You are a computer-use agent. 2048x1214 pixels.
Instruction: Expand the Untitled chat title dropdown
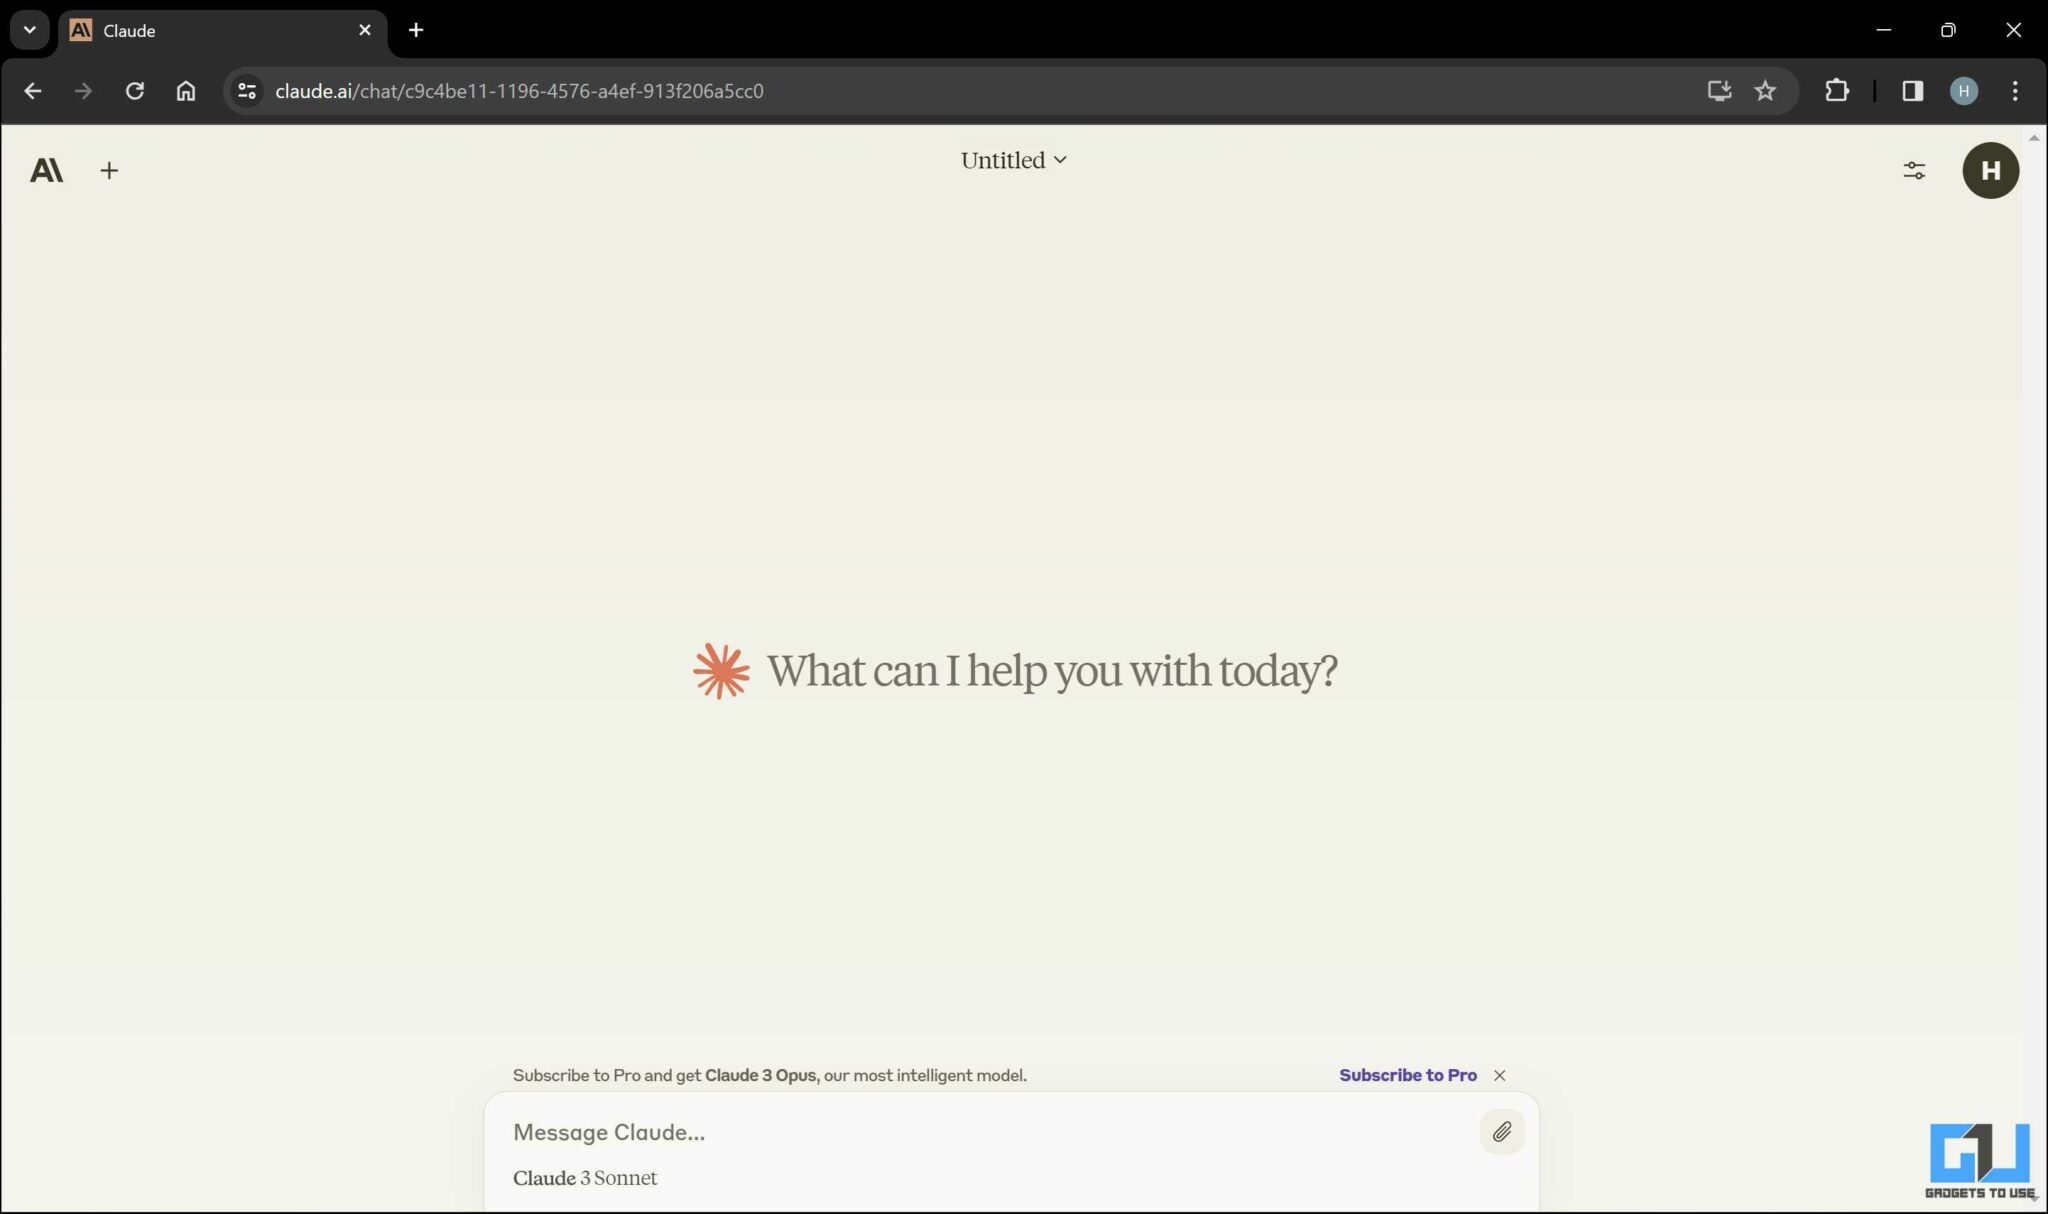pos(1013,160)
